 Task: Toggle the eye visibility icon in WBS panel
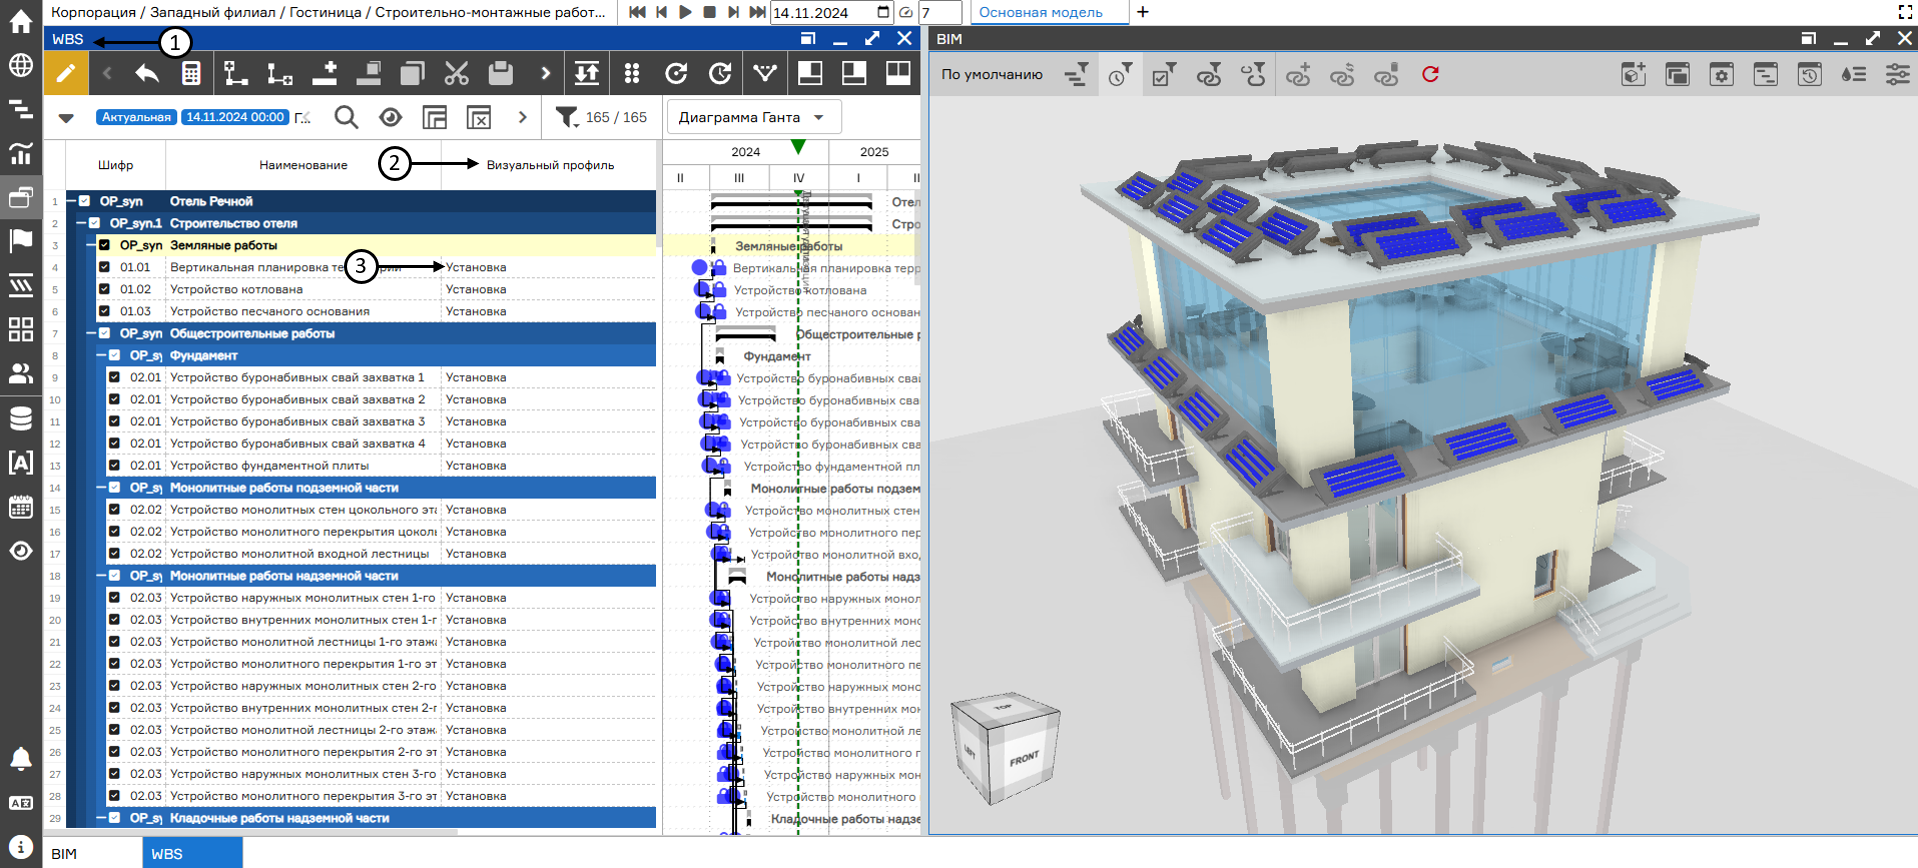[390, 117]
